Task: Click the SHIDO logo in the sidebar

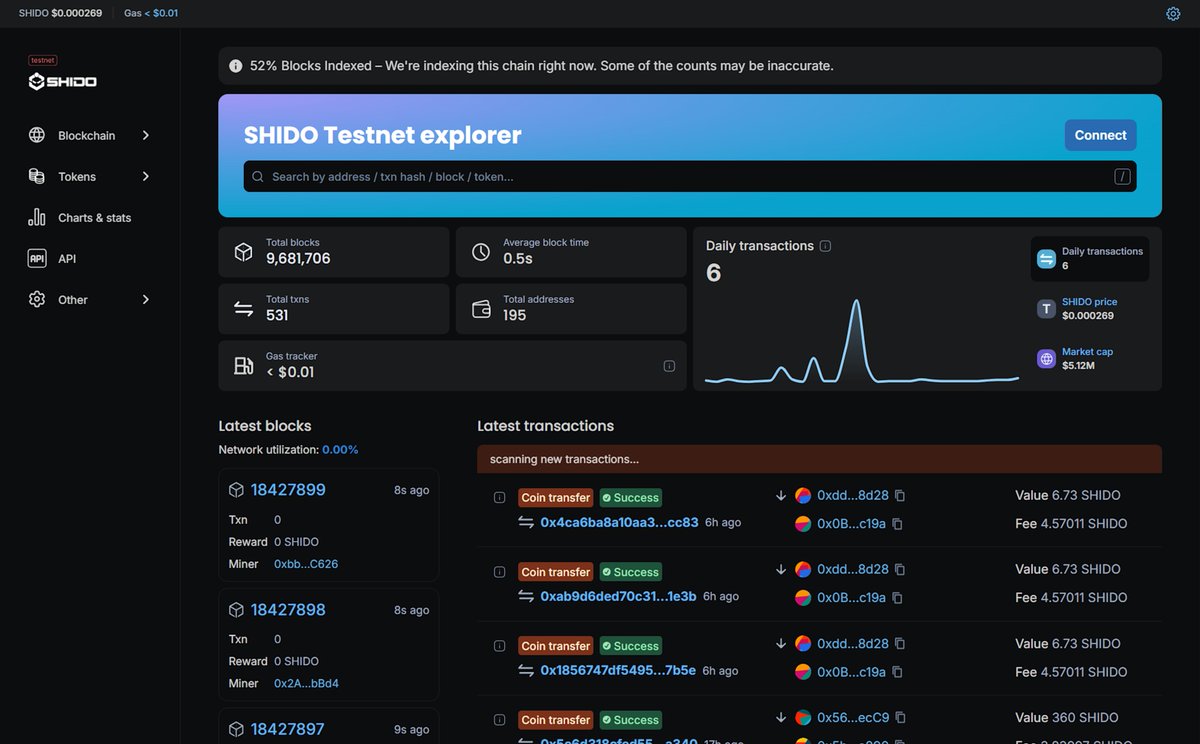Action: (62, 81)
